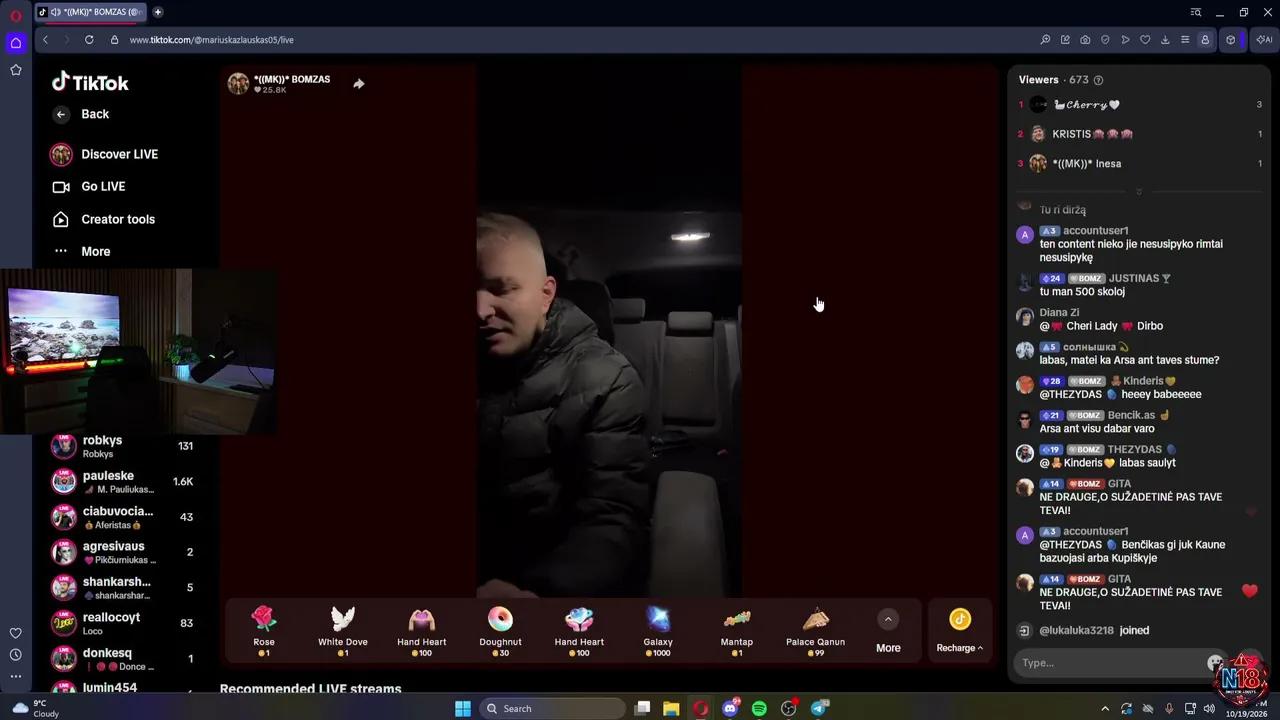This screenshot has width=1280, height=720.
Task: Click the Share arrow beside BOMZAS title
Action: coord(359,84)
